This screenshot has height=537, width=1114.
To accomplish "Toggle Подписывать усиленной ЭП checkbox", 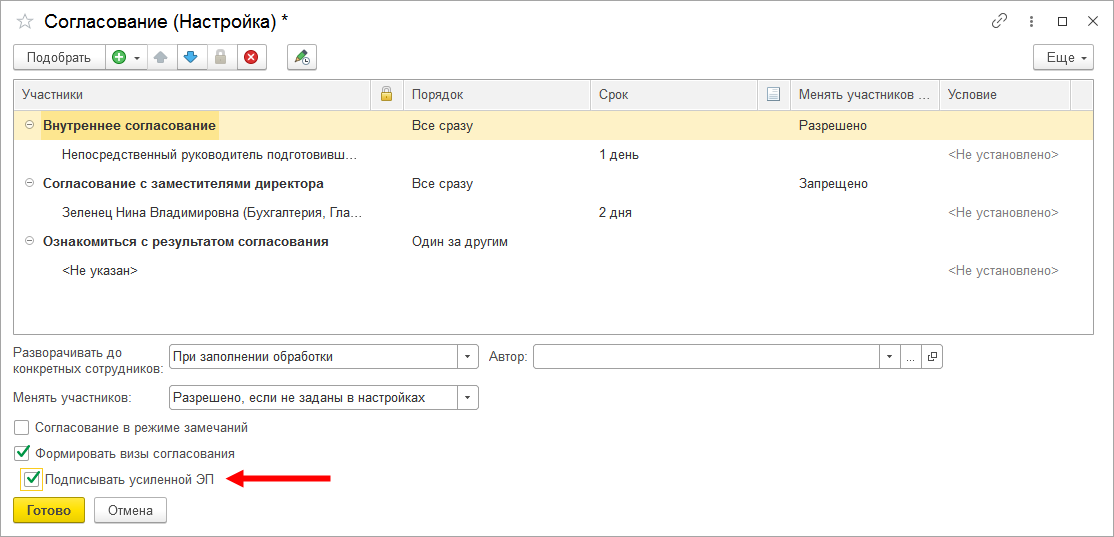I will (x=32, y=480).
